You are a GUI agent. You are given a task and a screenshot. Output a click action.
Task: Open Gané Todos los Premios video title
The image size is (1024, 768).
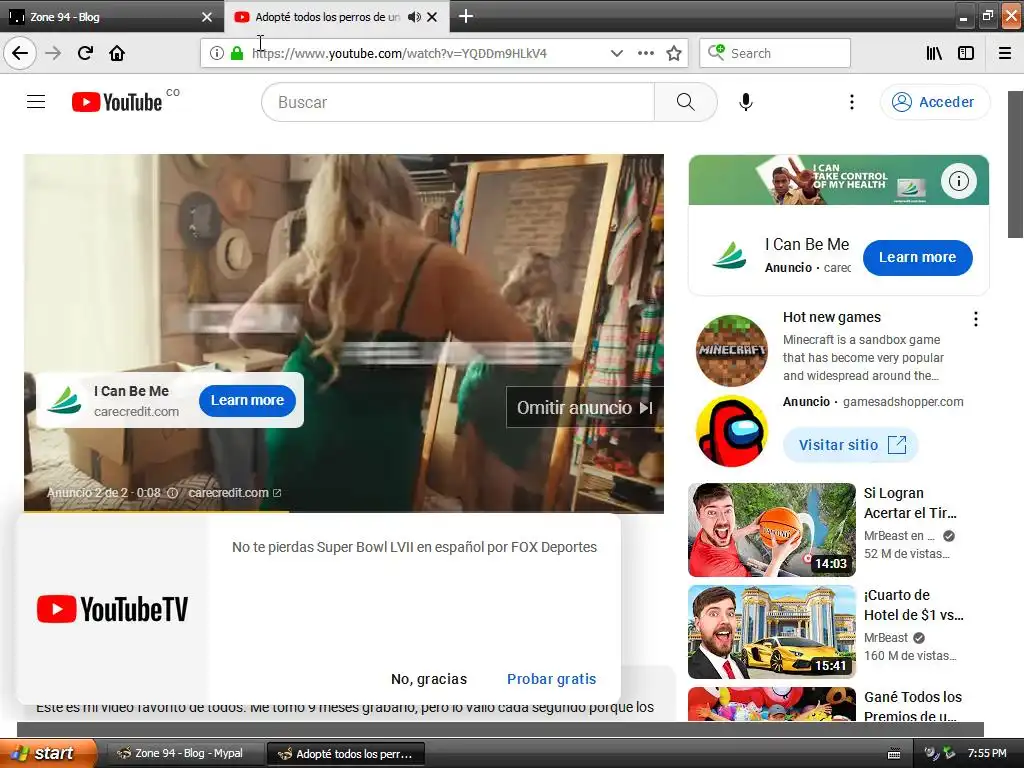tap(912, 706)
